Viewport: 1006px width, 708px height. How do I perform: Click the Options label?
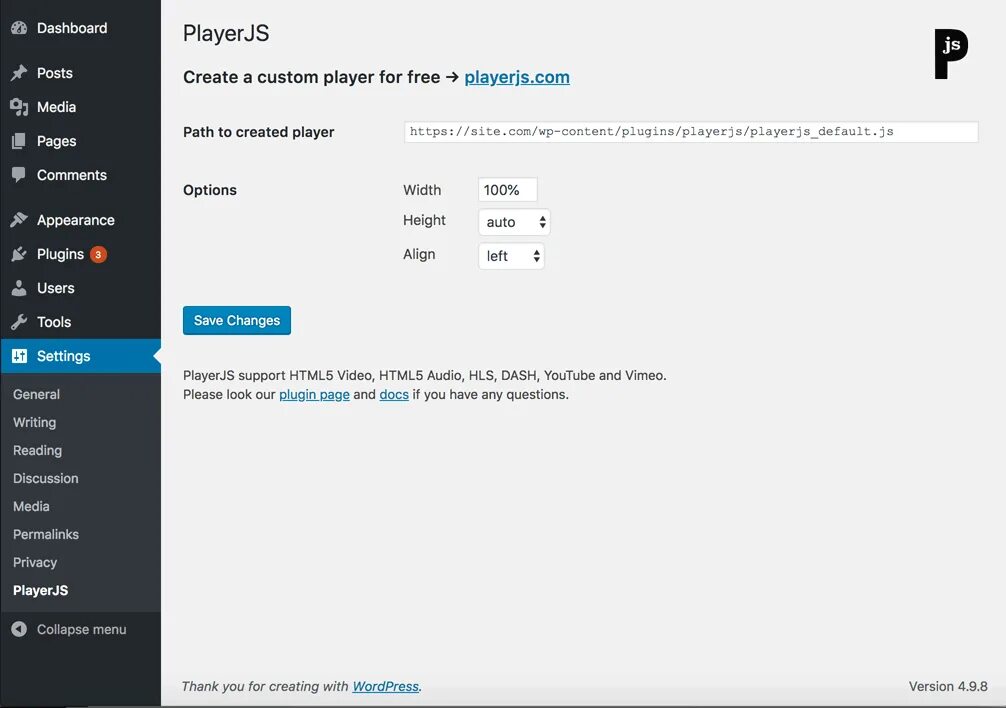click(210, 190)
